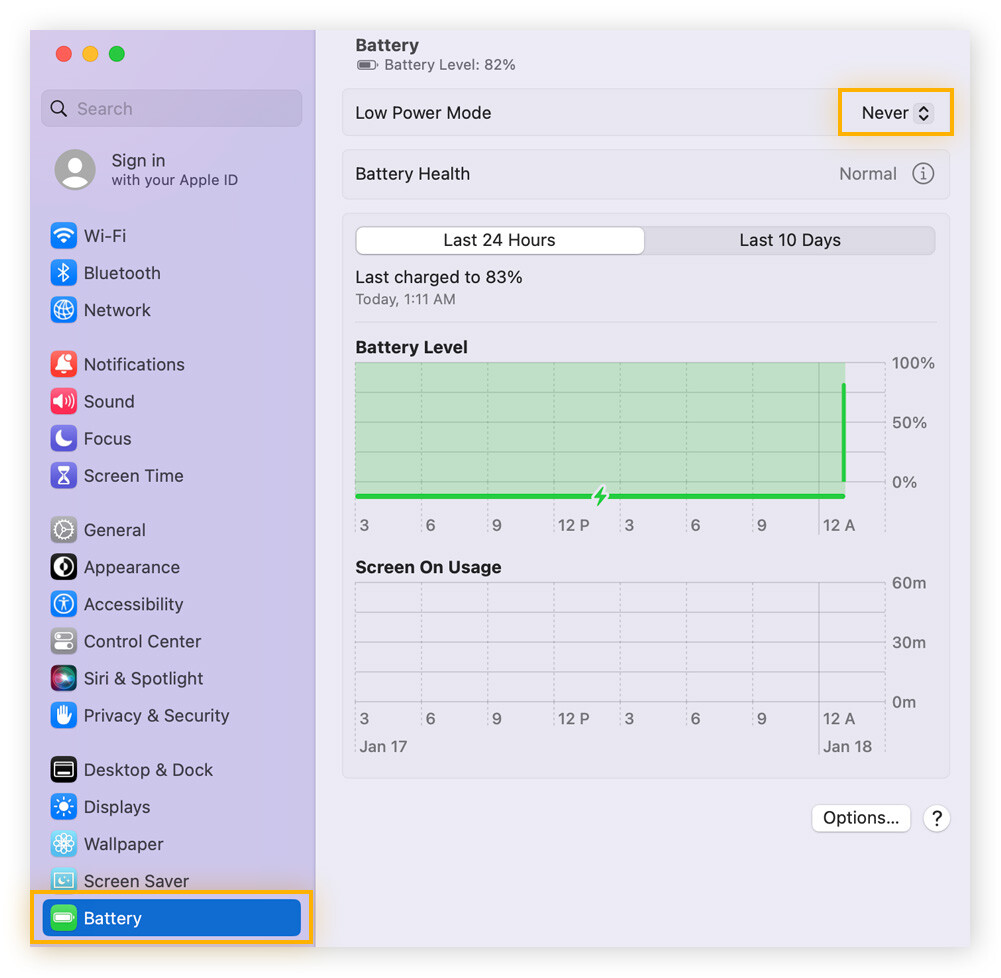The image size is (1001, 978).
Task: Expand the Low Power Mode dropdown
Action: (896, 113)
